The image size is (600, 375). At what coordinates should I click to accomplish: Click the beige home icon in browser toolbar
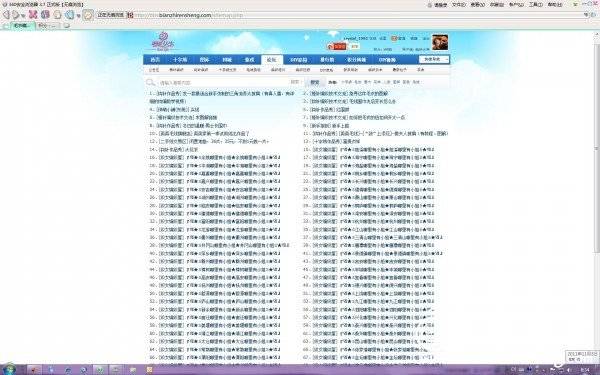pyautogui.click(x=57, y=15)
